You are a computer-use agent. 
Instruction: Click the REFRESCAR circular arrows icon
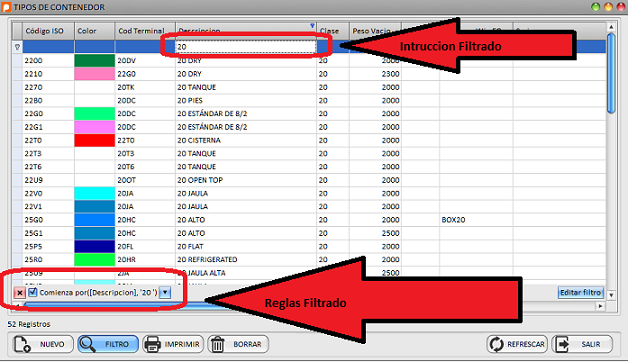click(497, 344)
